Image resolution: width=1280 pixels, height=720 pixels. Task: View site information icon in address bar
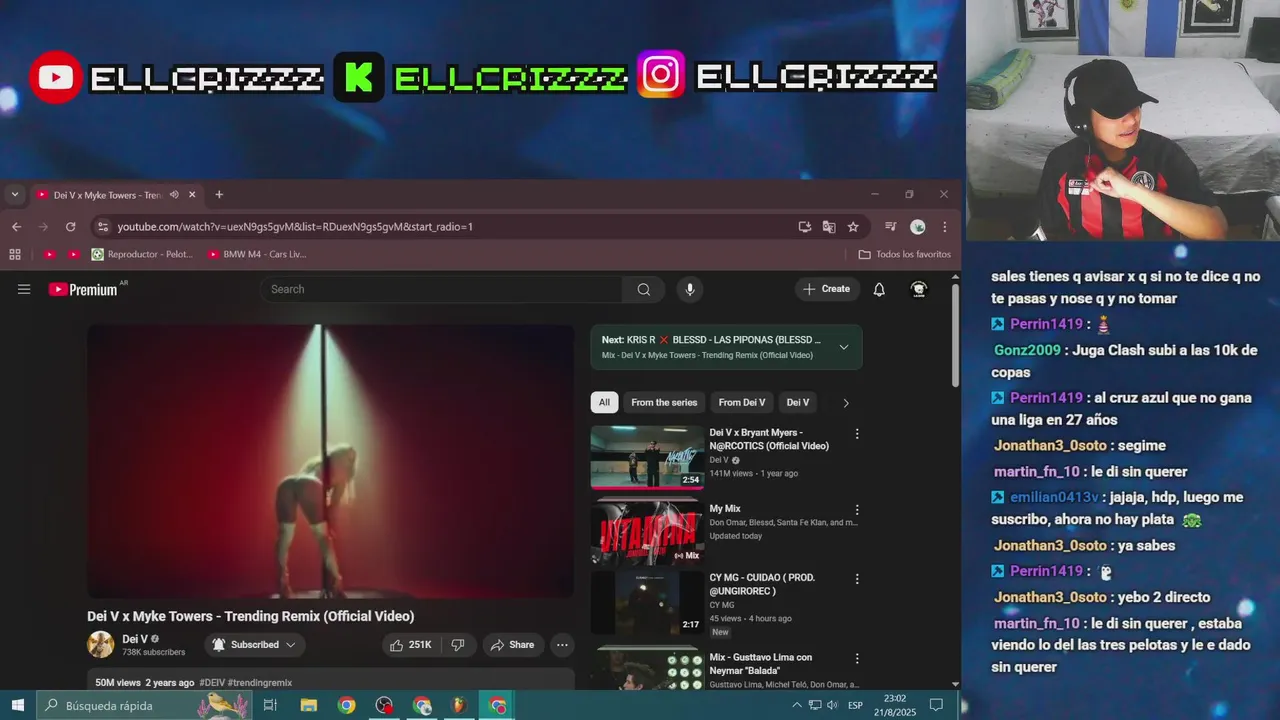(x=102, y=227)
